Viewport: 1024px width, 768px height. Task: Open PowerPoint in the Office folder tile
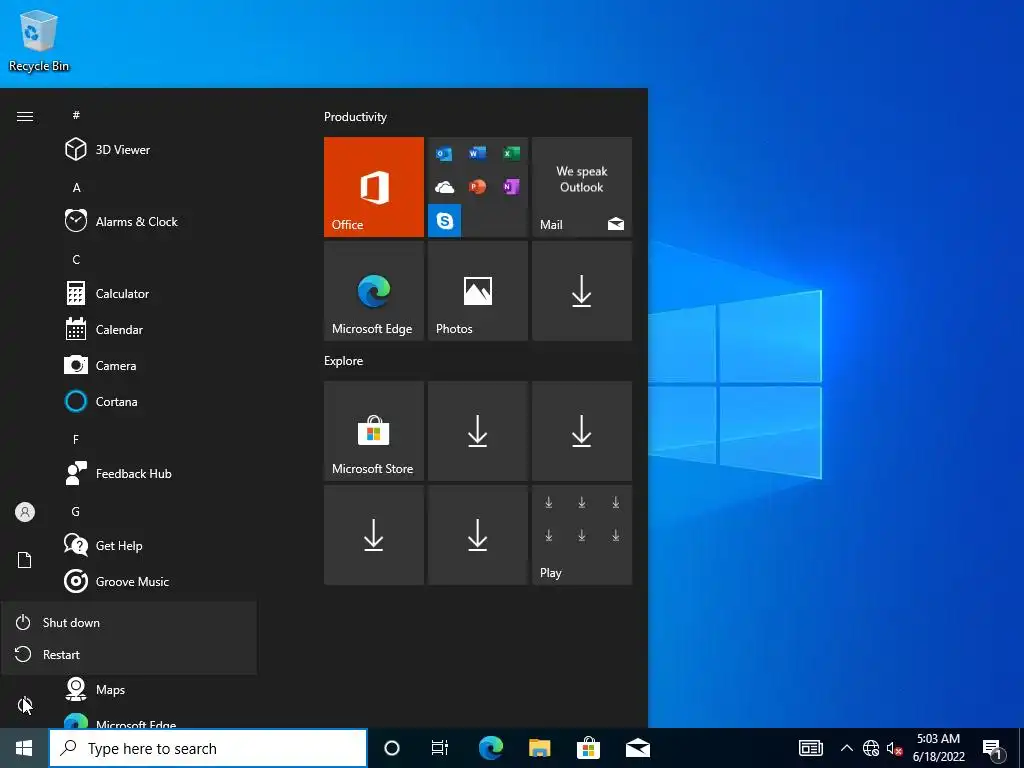(477, 187)
